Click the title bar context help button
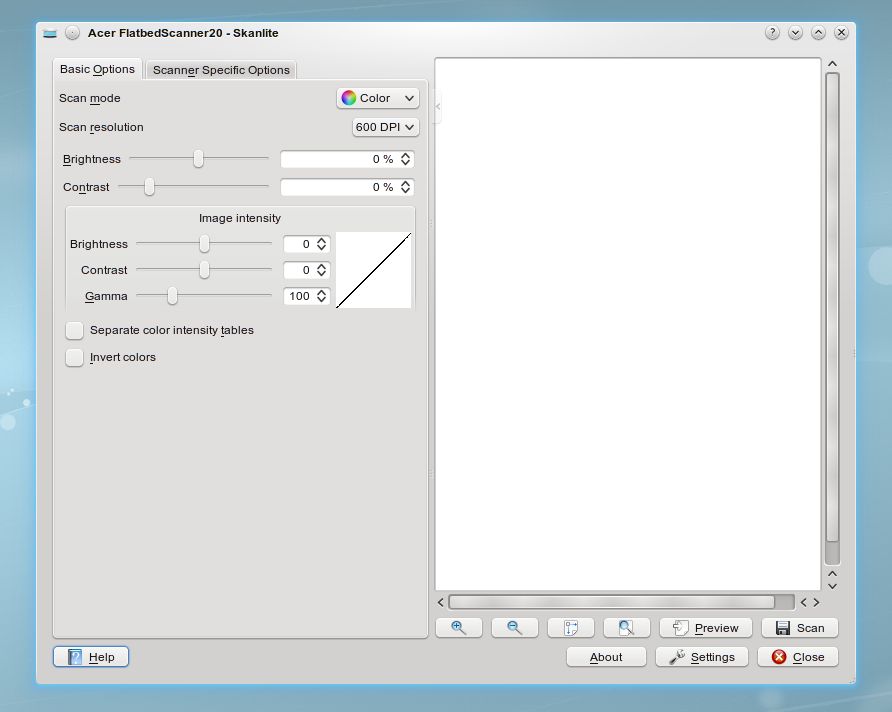The width and height of the screenshot is (892, 712). (772, 32)
